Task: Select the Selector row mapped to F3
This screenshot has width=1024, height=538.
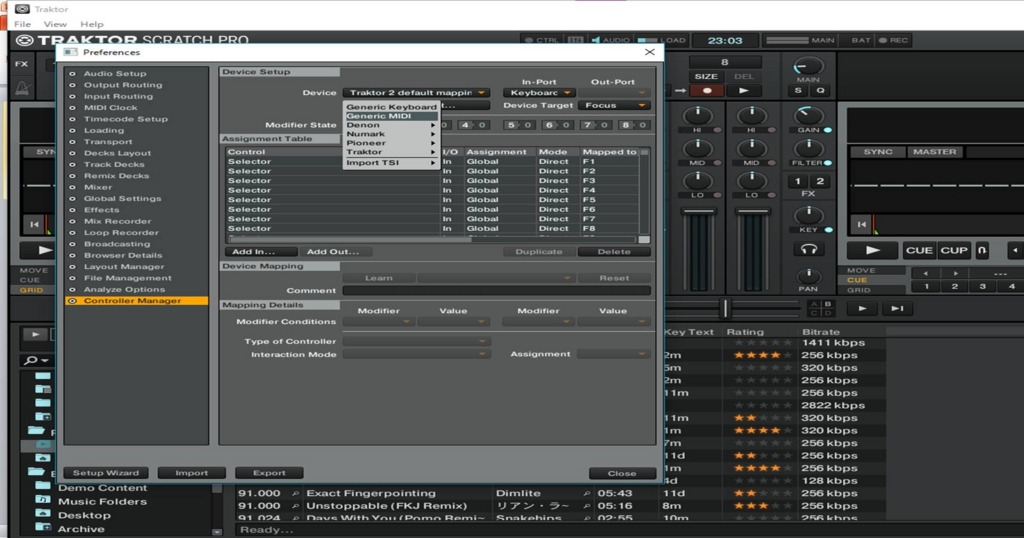Action: coord(432,181)
